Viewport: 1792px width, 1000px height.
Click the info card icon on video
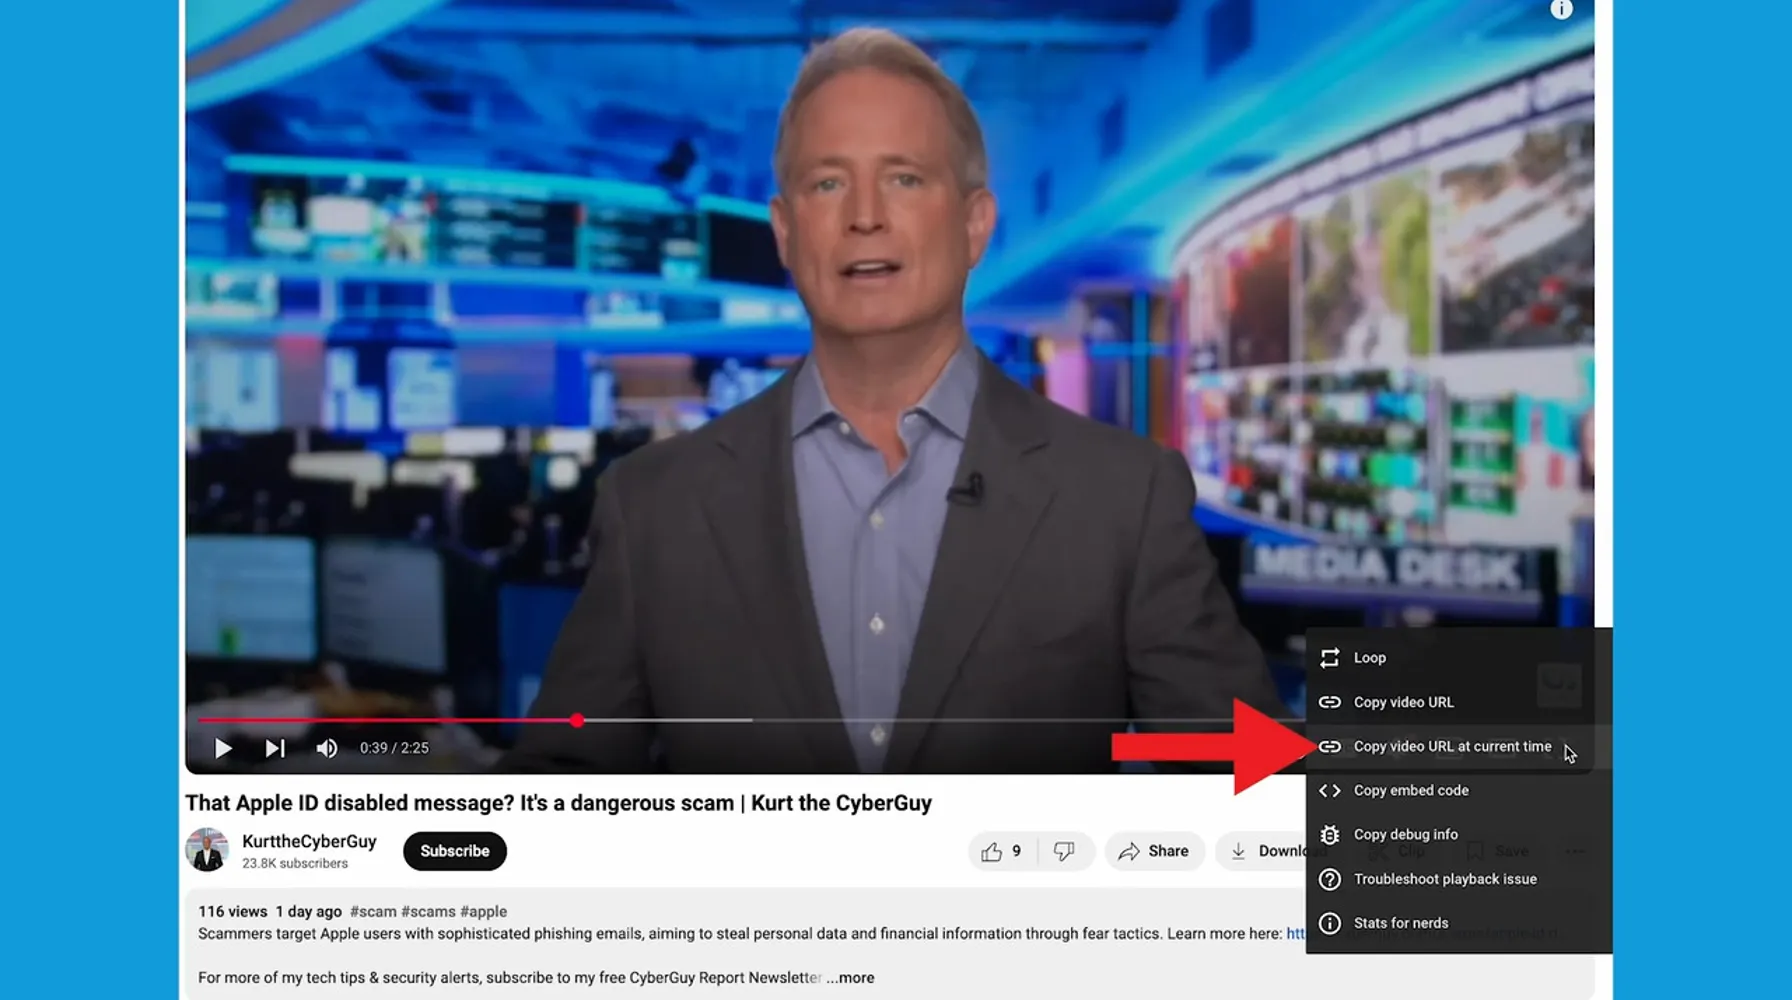1561,10
